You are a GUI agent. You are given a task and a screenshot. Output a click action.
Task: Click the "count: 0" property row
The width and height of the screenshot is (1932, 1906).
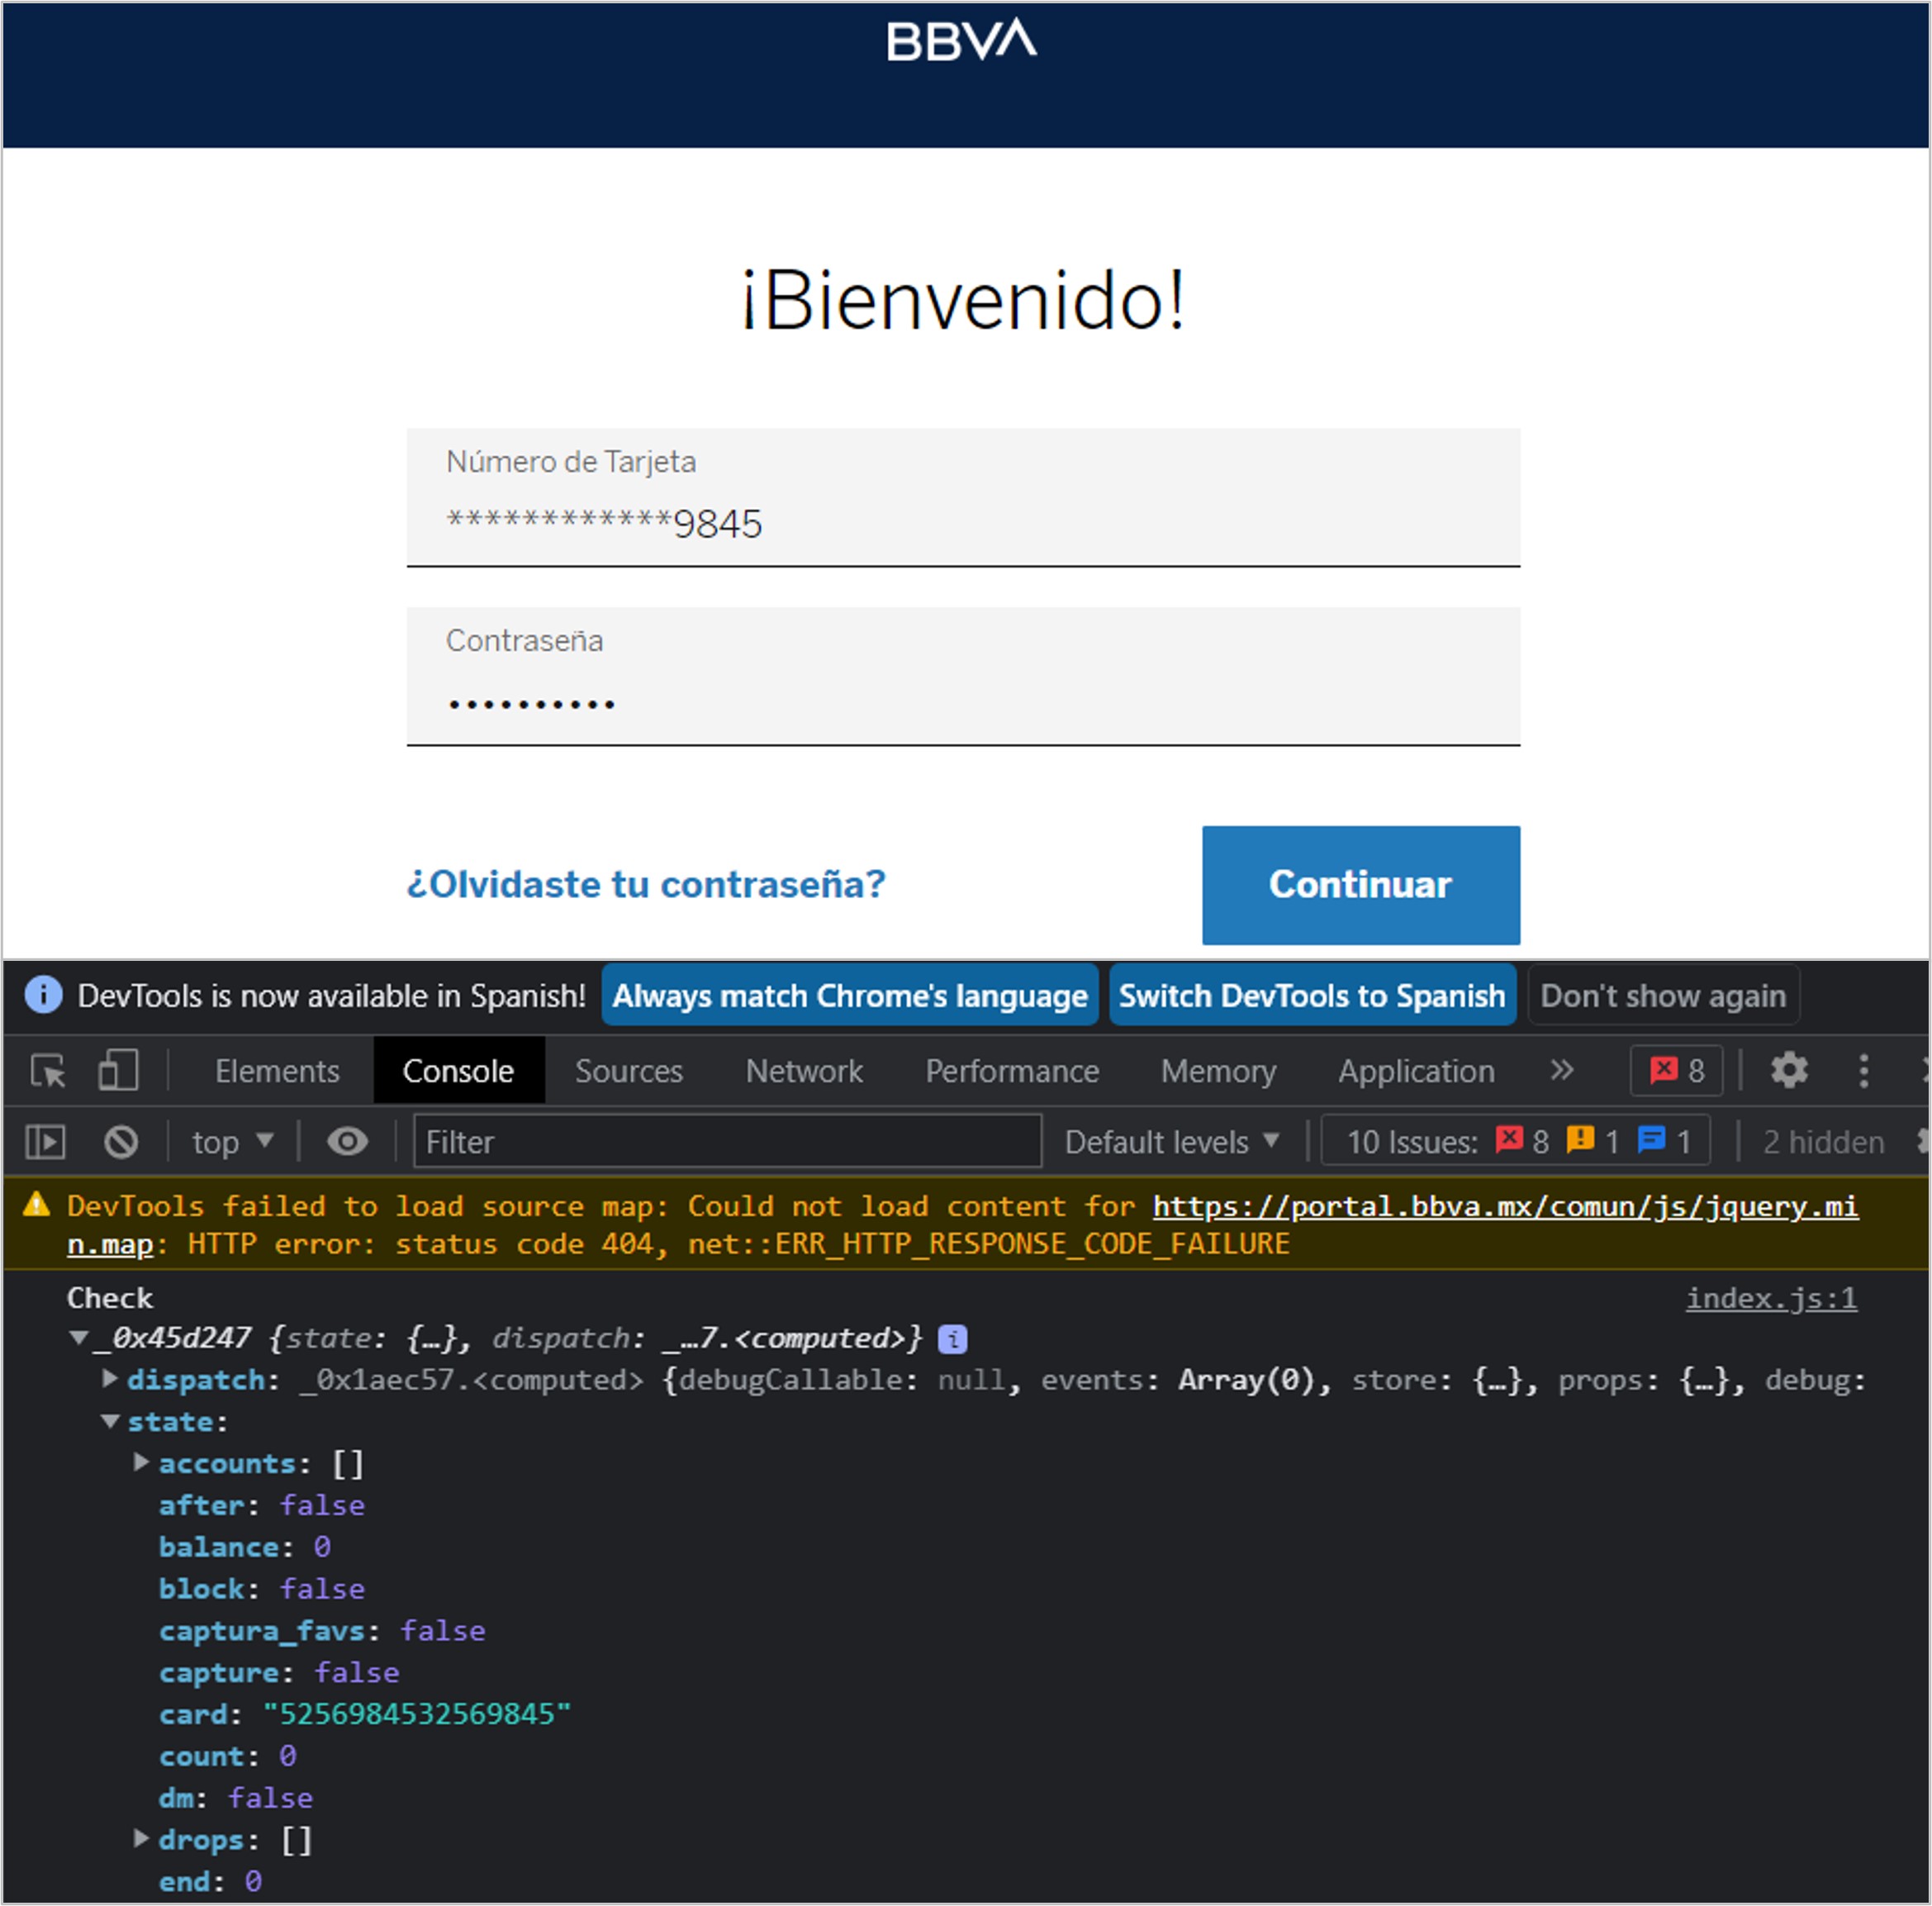228,1756
